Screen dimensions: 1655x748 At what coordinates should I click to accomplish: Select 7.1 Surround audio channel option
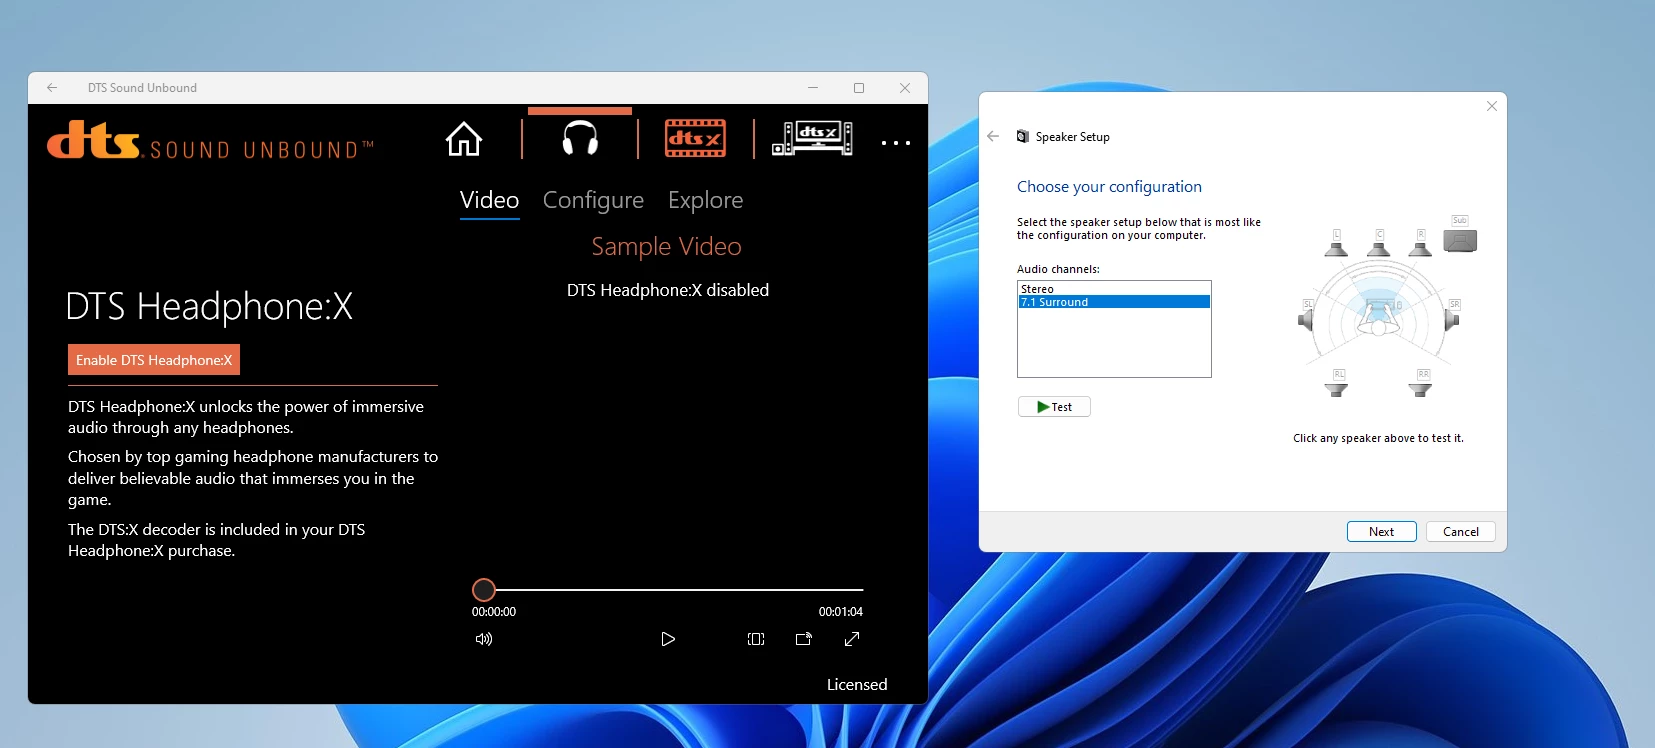pyautogui.click(x=1055, y=302)
